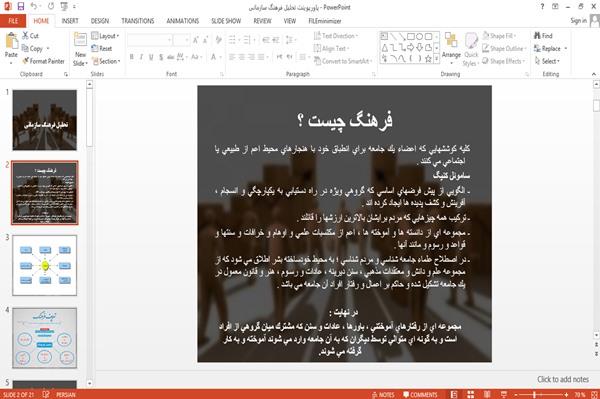Click the Cut scissors icon
The width and height of the screenshot is (600, 399).
pyautogui.click(x=25, y=36)
